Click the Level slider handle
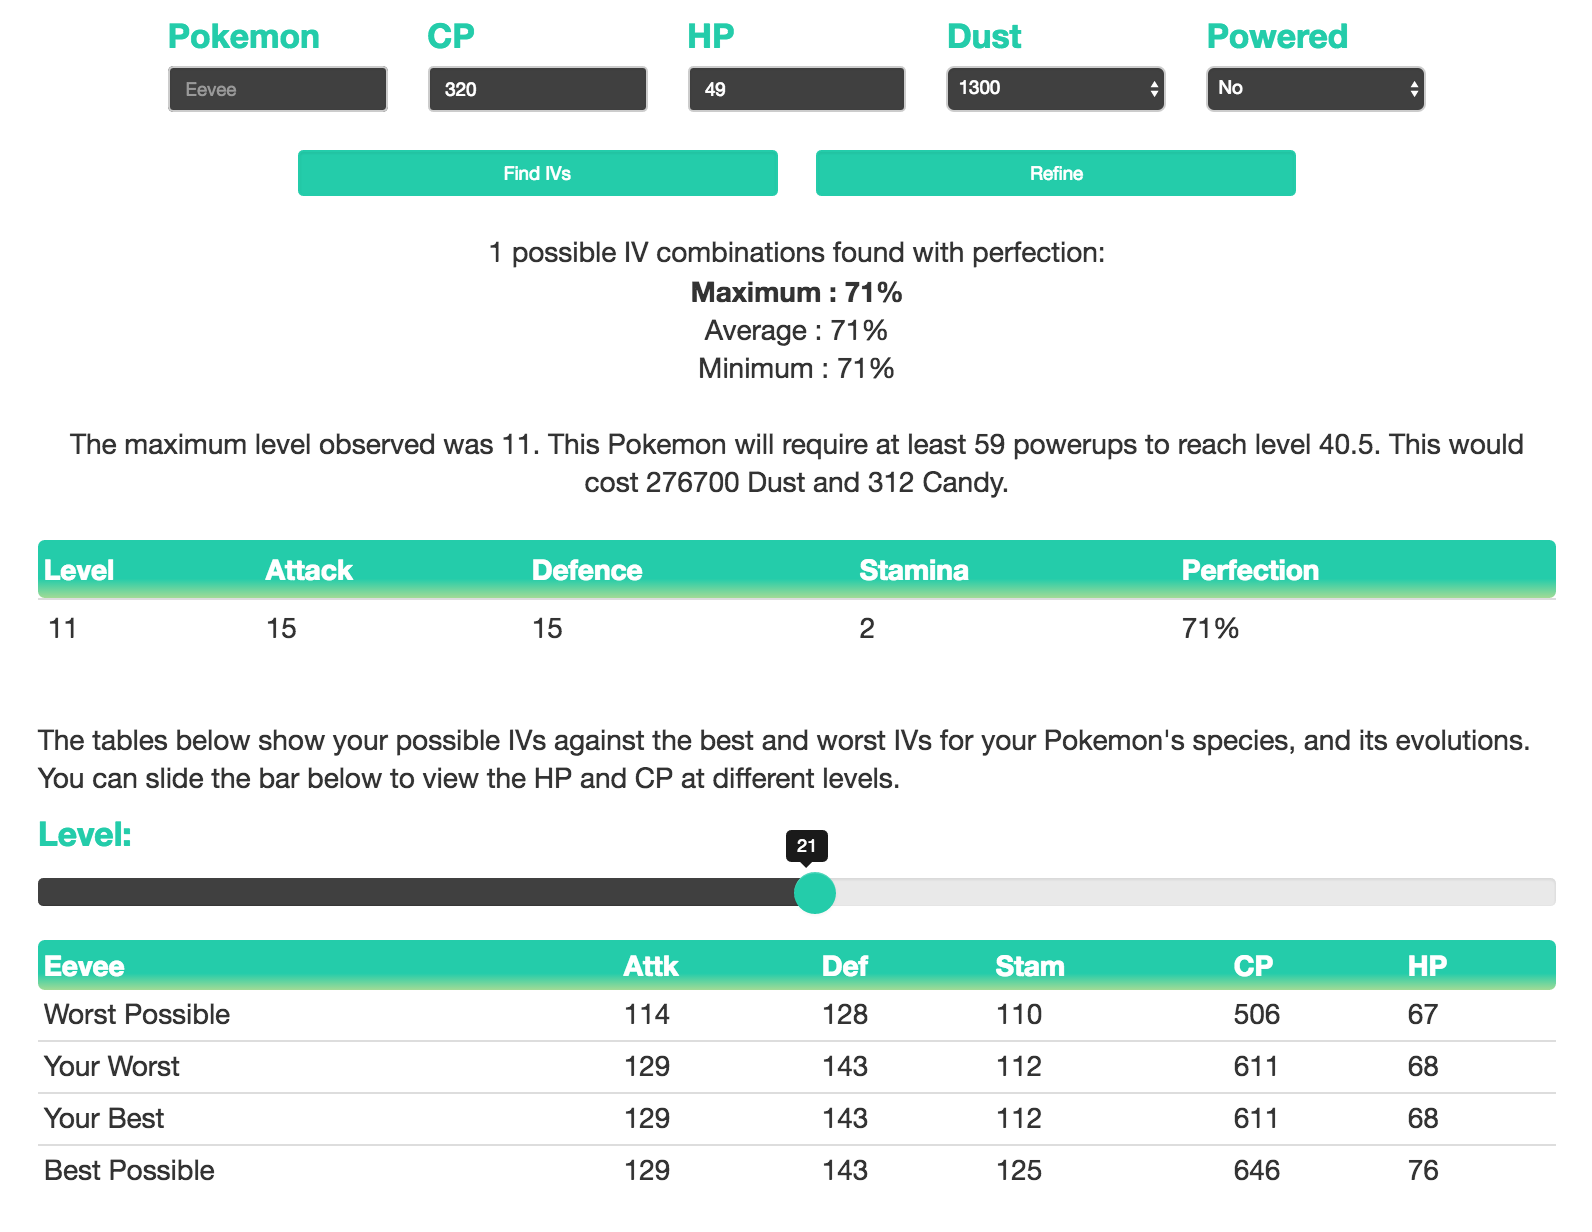The width and height of the screenshot is (1592, 1232). (x=814, y=892)
